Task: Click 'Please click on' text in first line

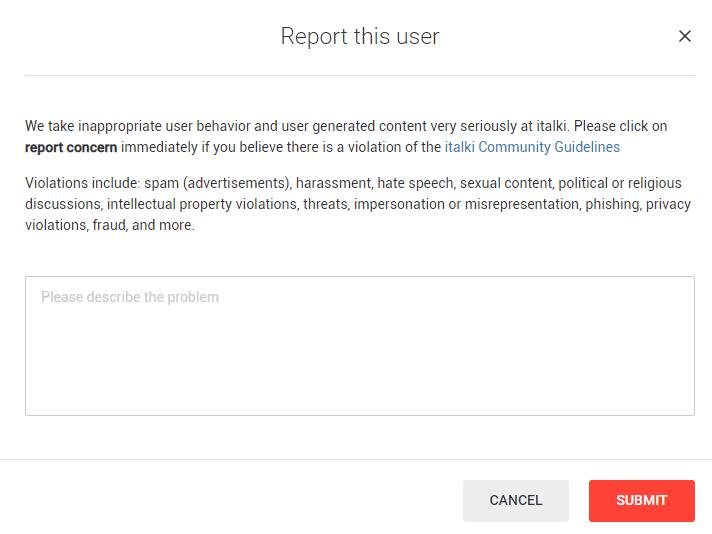Action: [620, 126]
